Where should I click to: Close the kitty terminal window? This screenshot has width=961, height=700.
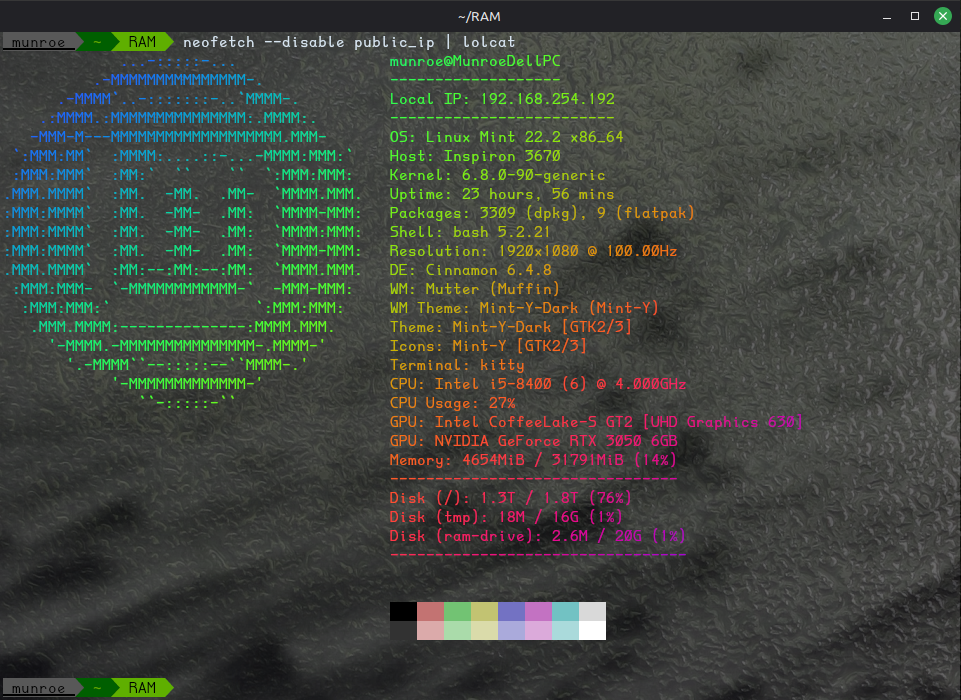(942, 16)
